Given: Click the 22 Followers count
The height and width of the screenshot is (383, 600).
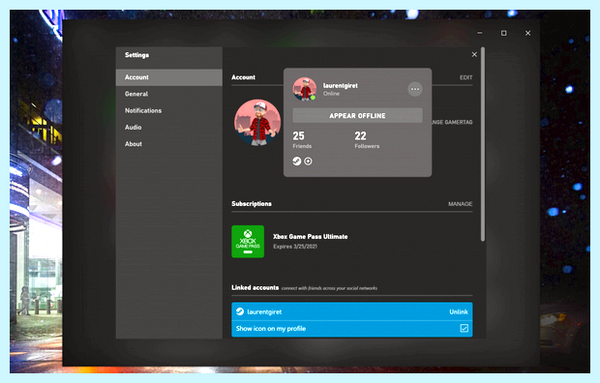Looking at the screenshot, I should 367,140.
